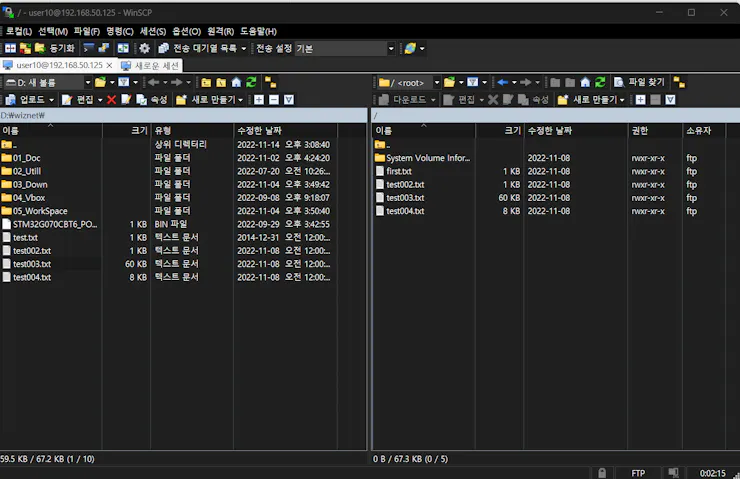Open the 명령(C) menu
Viewport: 740px width, 479px height.
120,31
